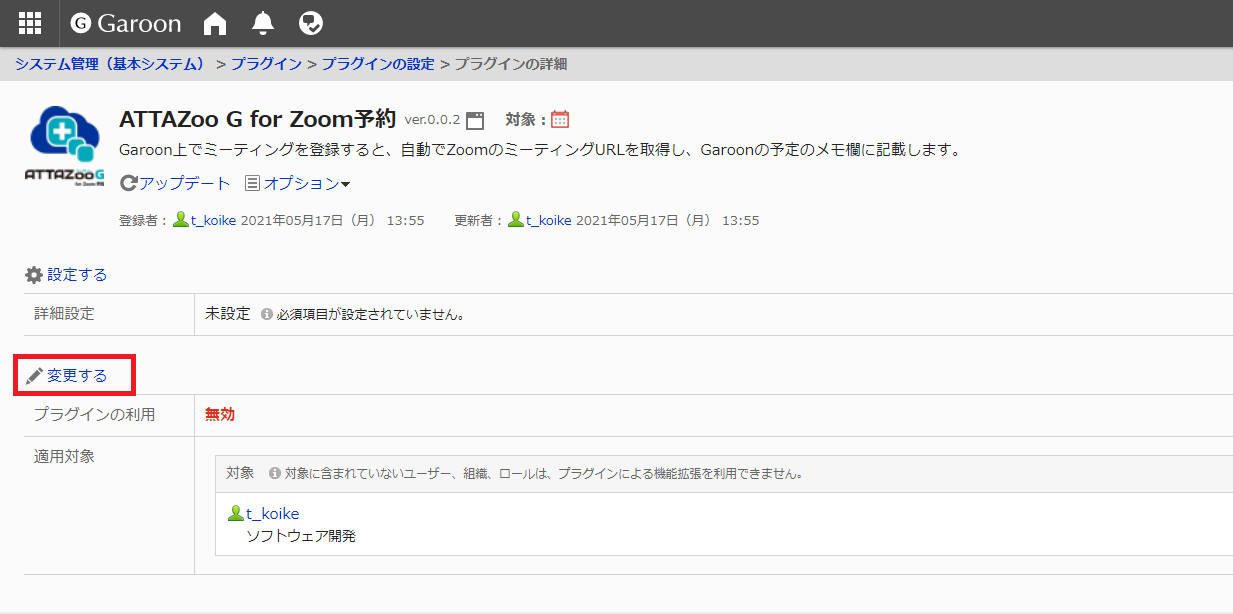
Task: Open the 設定する settings link
Action: tap(77, 274)
